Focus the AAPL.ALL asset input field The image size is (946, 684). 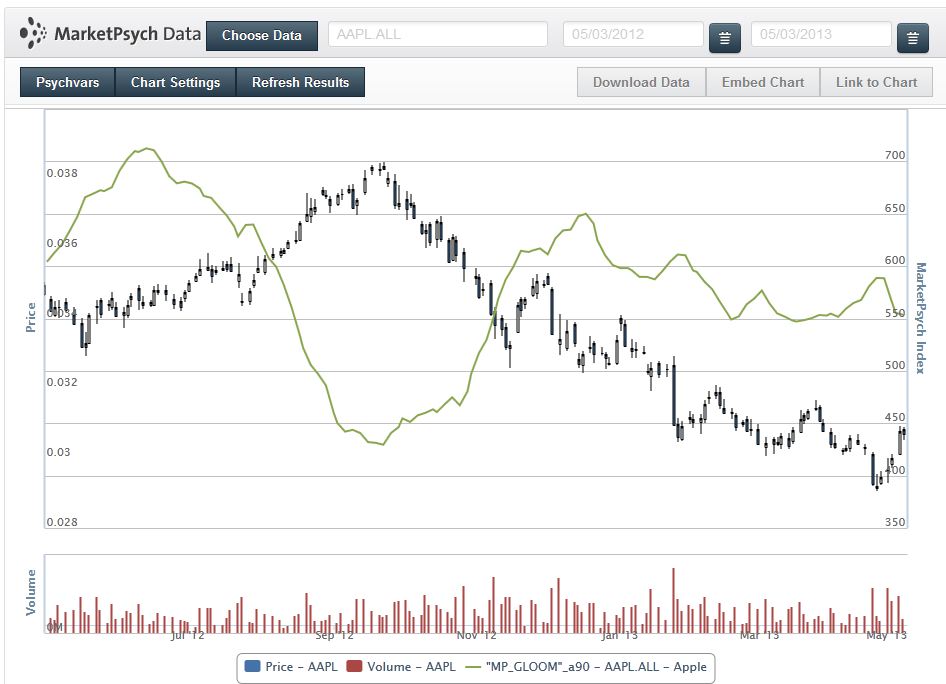(x=437, y=34)
